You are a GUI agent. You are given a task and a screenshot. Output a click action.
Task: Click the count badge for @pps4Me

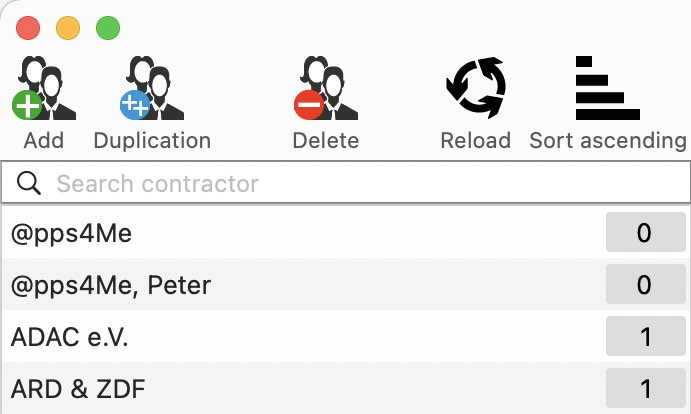(x=646, y=232)
